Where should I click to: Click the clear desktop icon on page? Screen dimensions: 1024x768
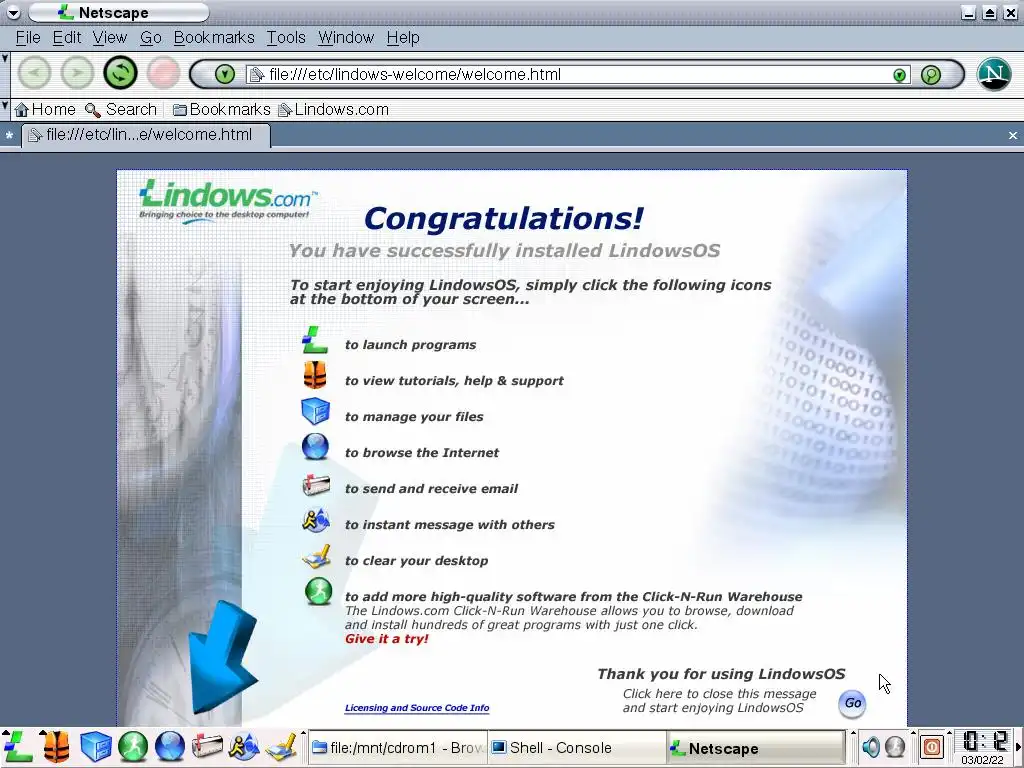point(316,557)
